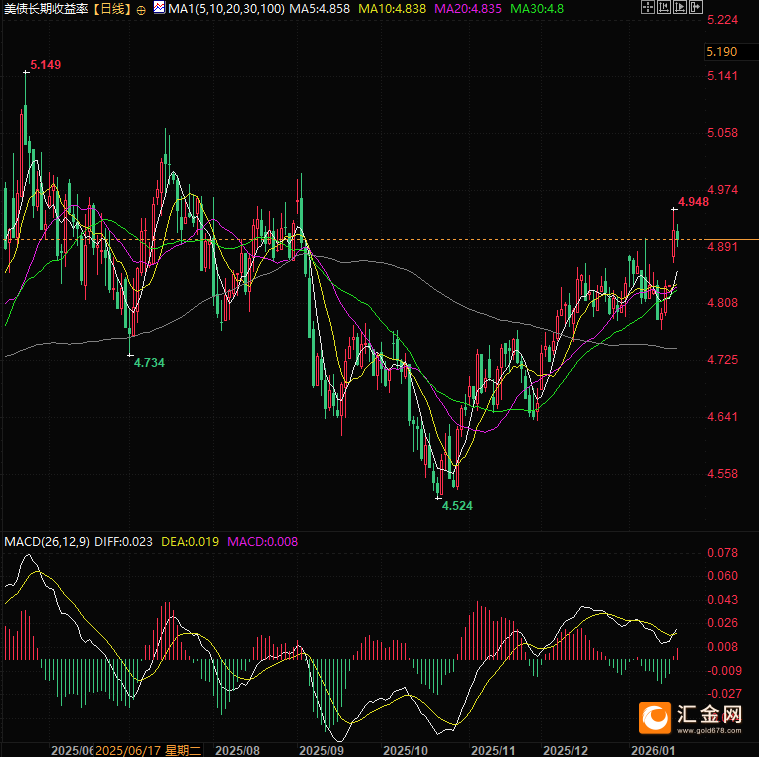Click the 4.948 recent high marker

tap(693, 202)
